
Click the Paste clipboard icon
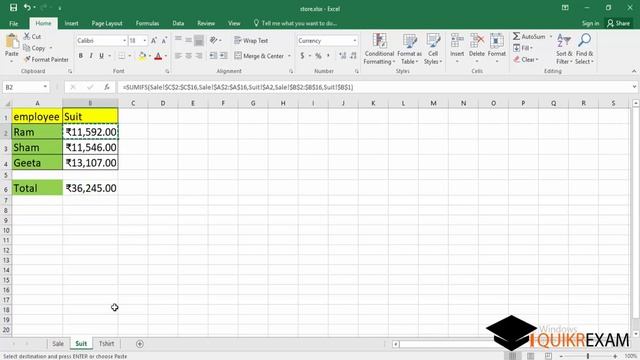pyautogui.click(x=12, y=42)
